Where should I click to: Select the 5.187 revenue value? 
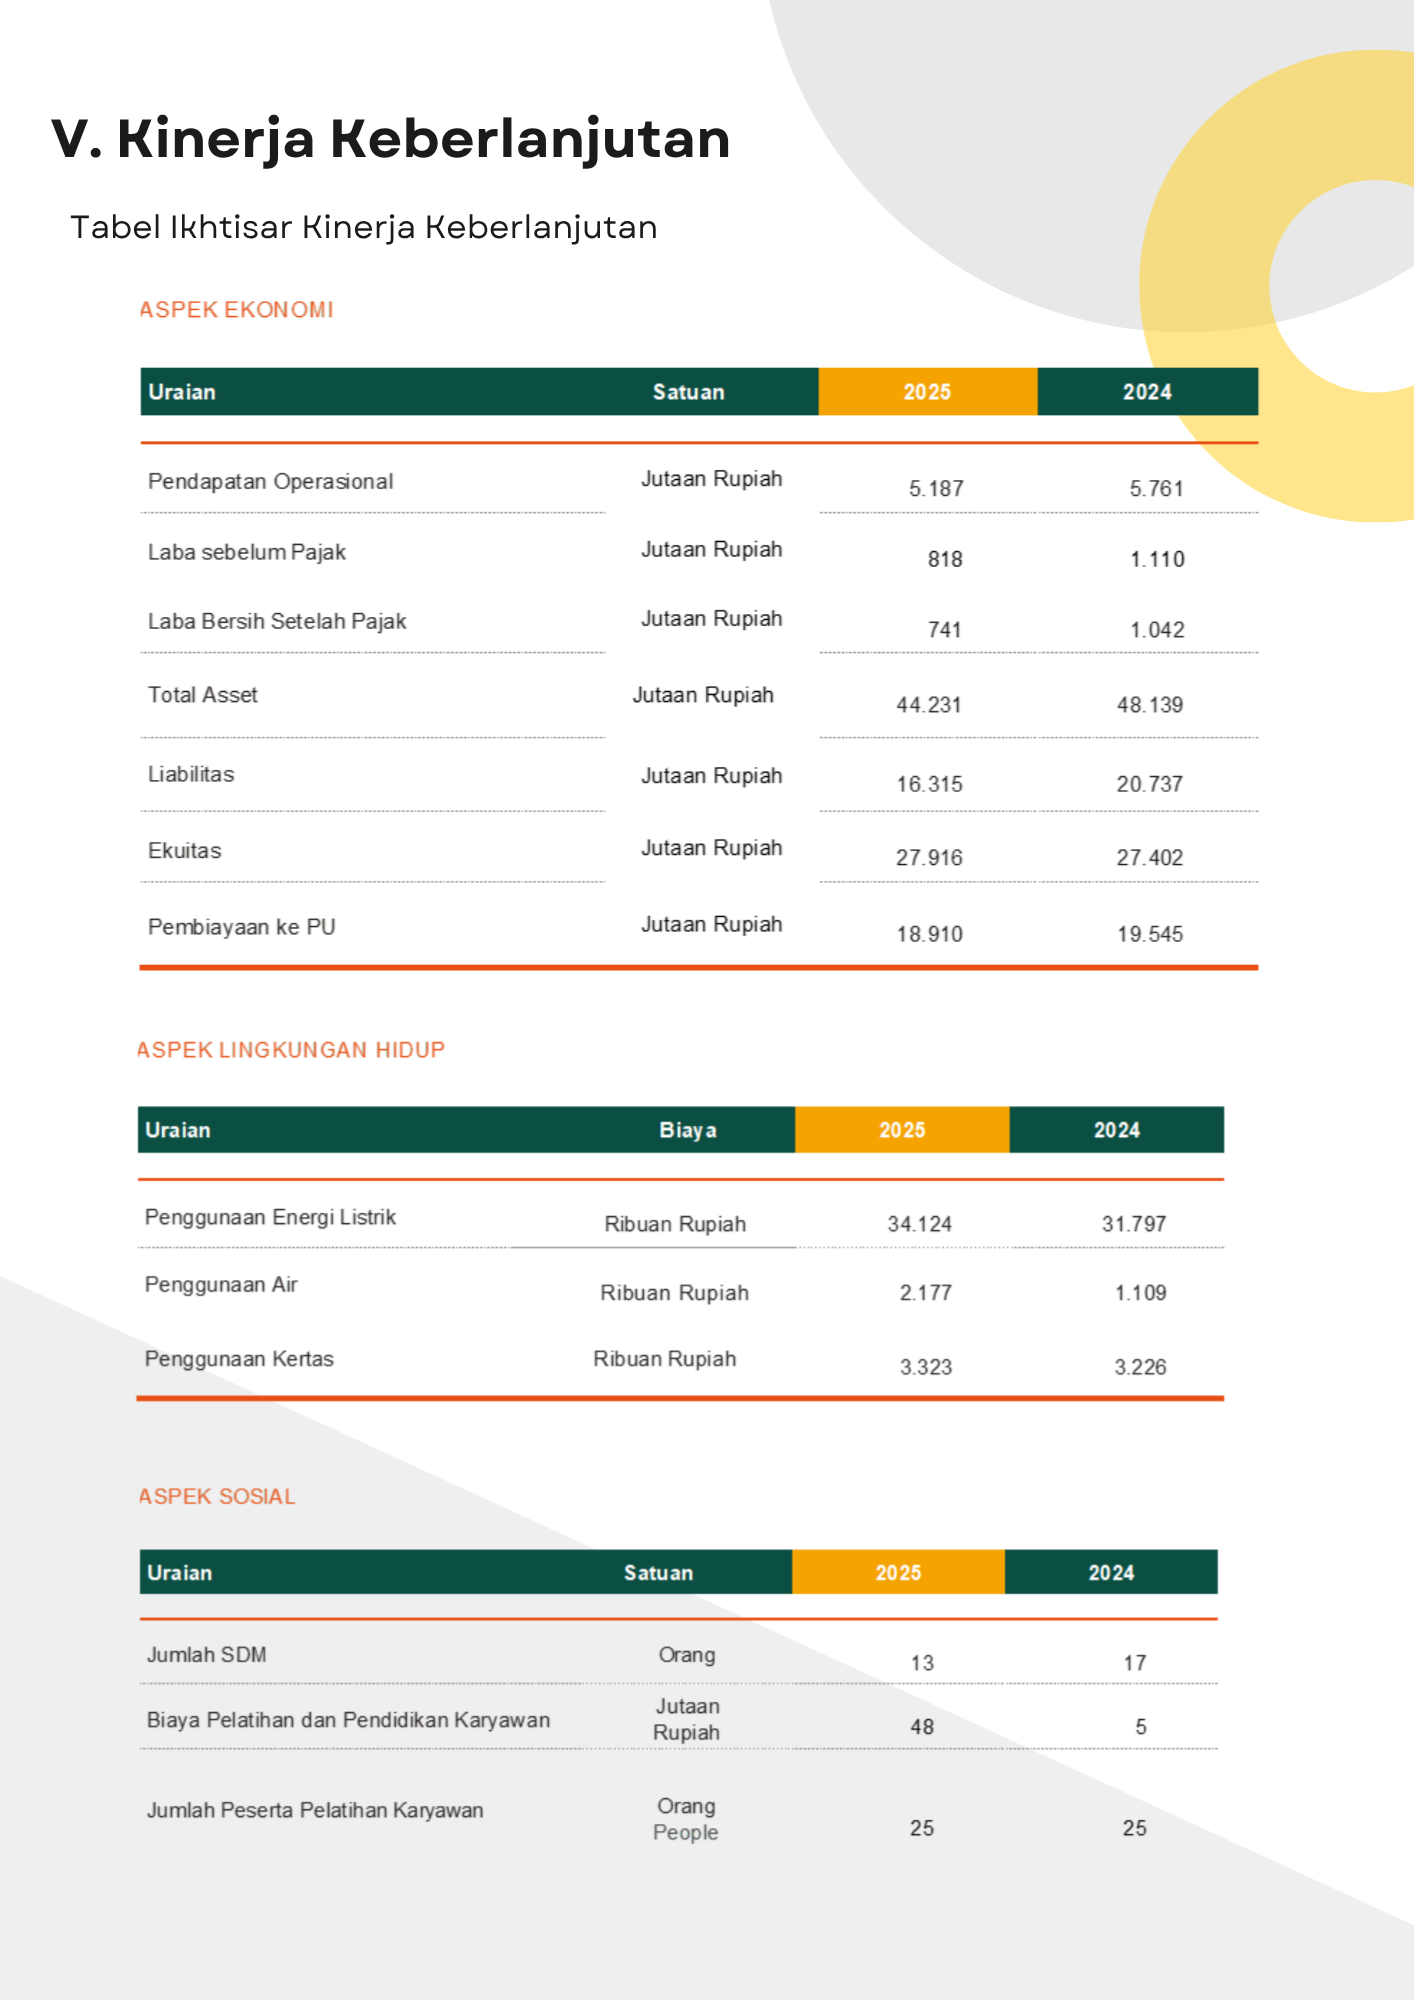[936, 489]
